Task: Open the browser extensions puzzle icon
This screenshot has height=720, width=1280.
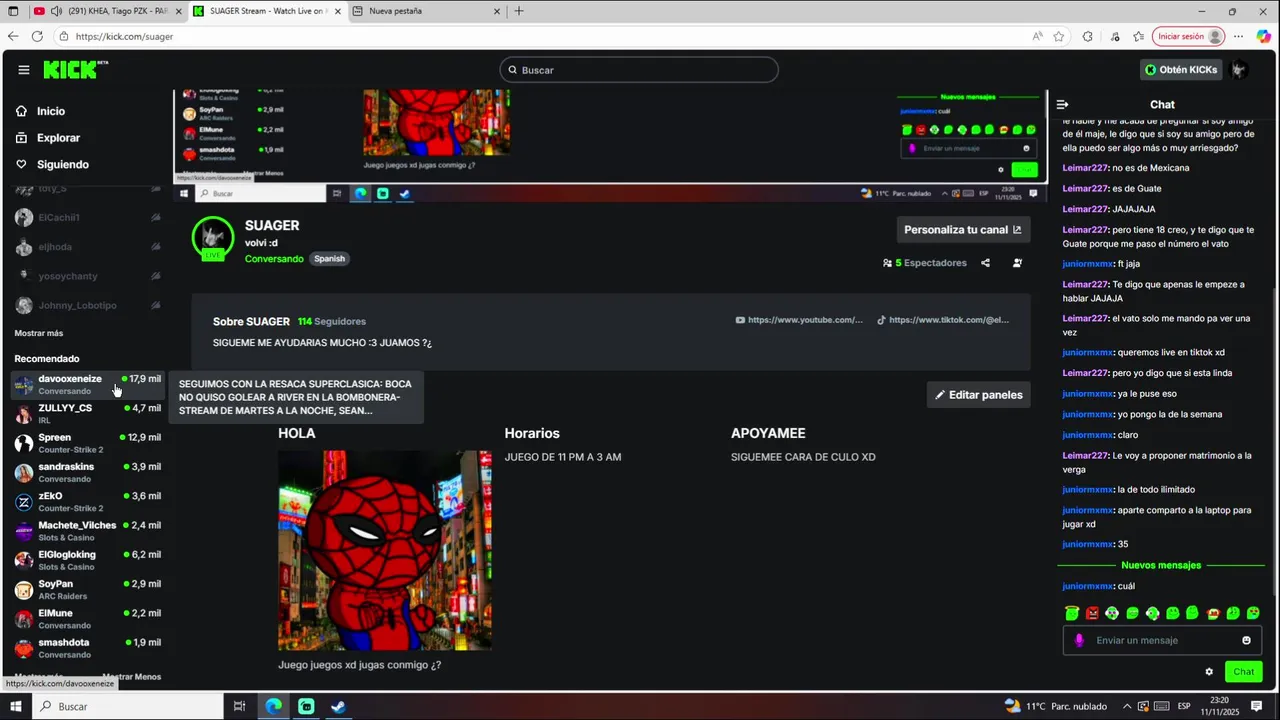Action: [1087, 36]
